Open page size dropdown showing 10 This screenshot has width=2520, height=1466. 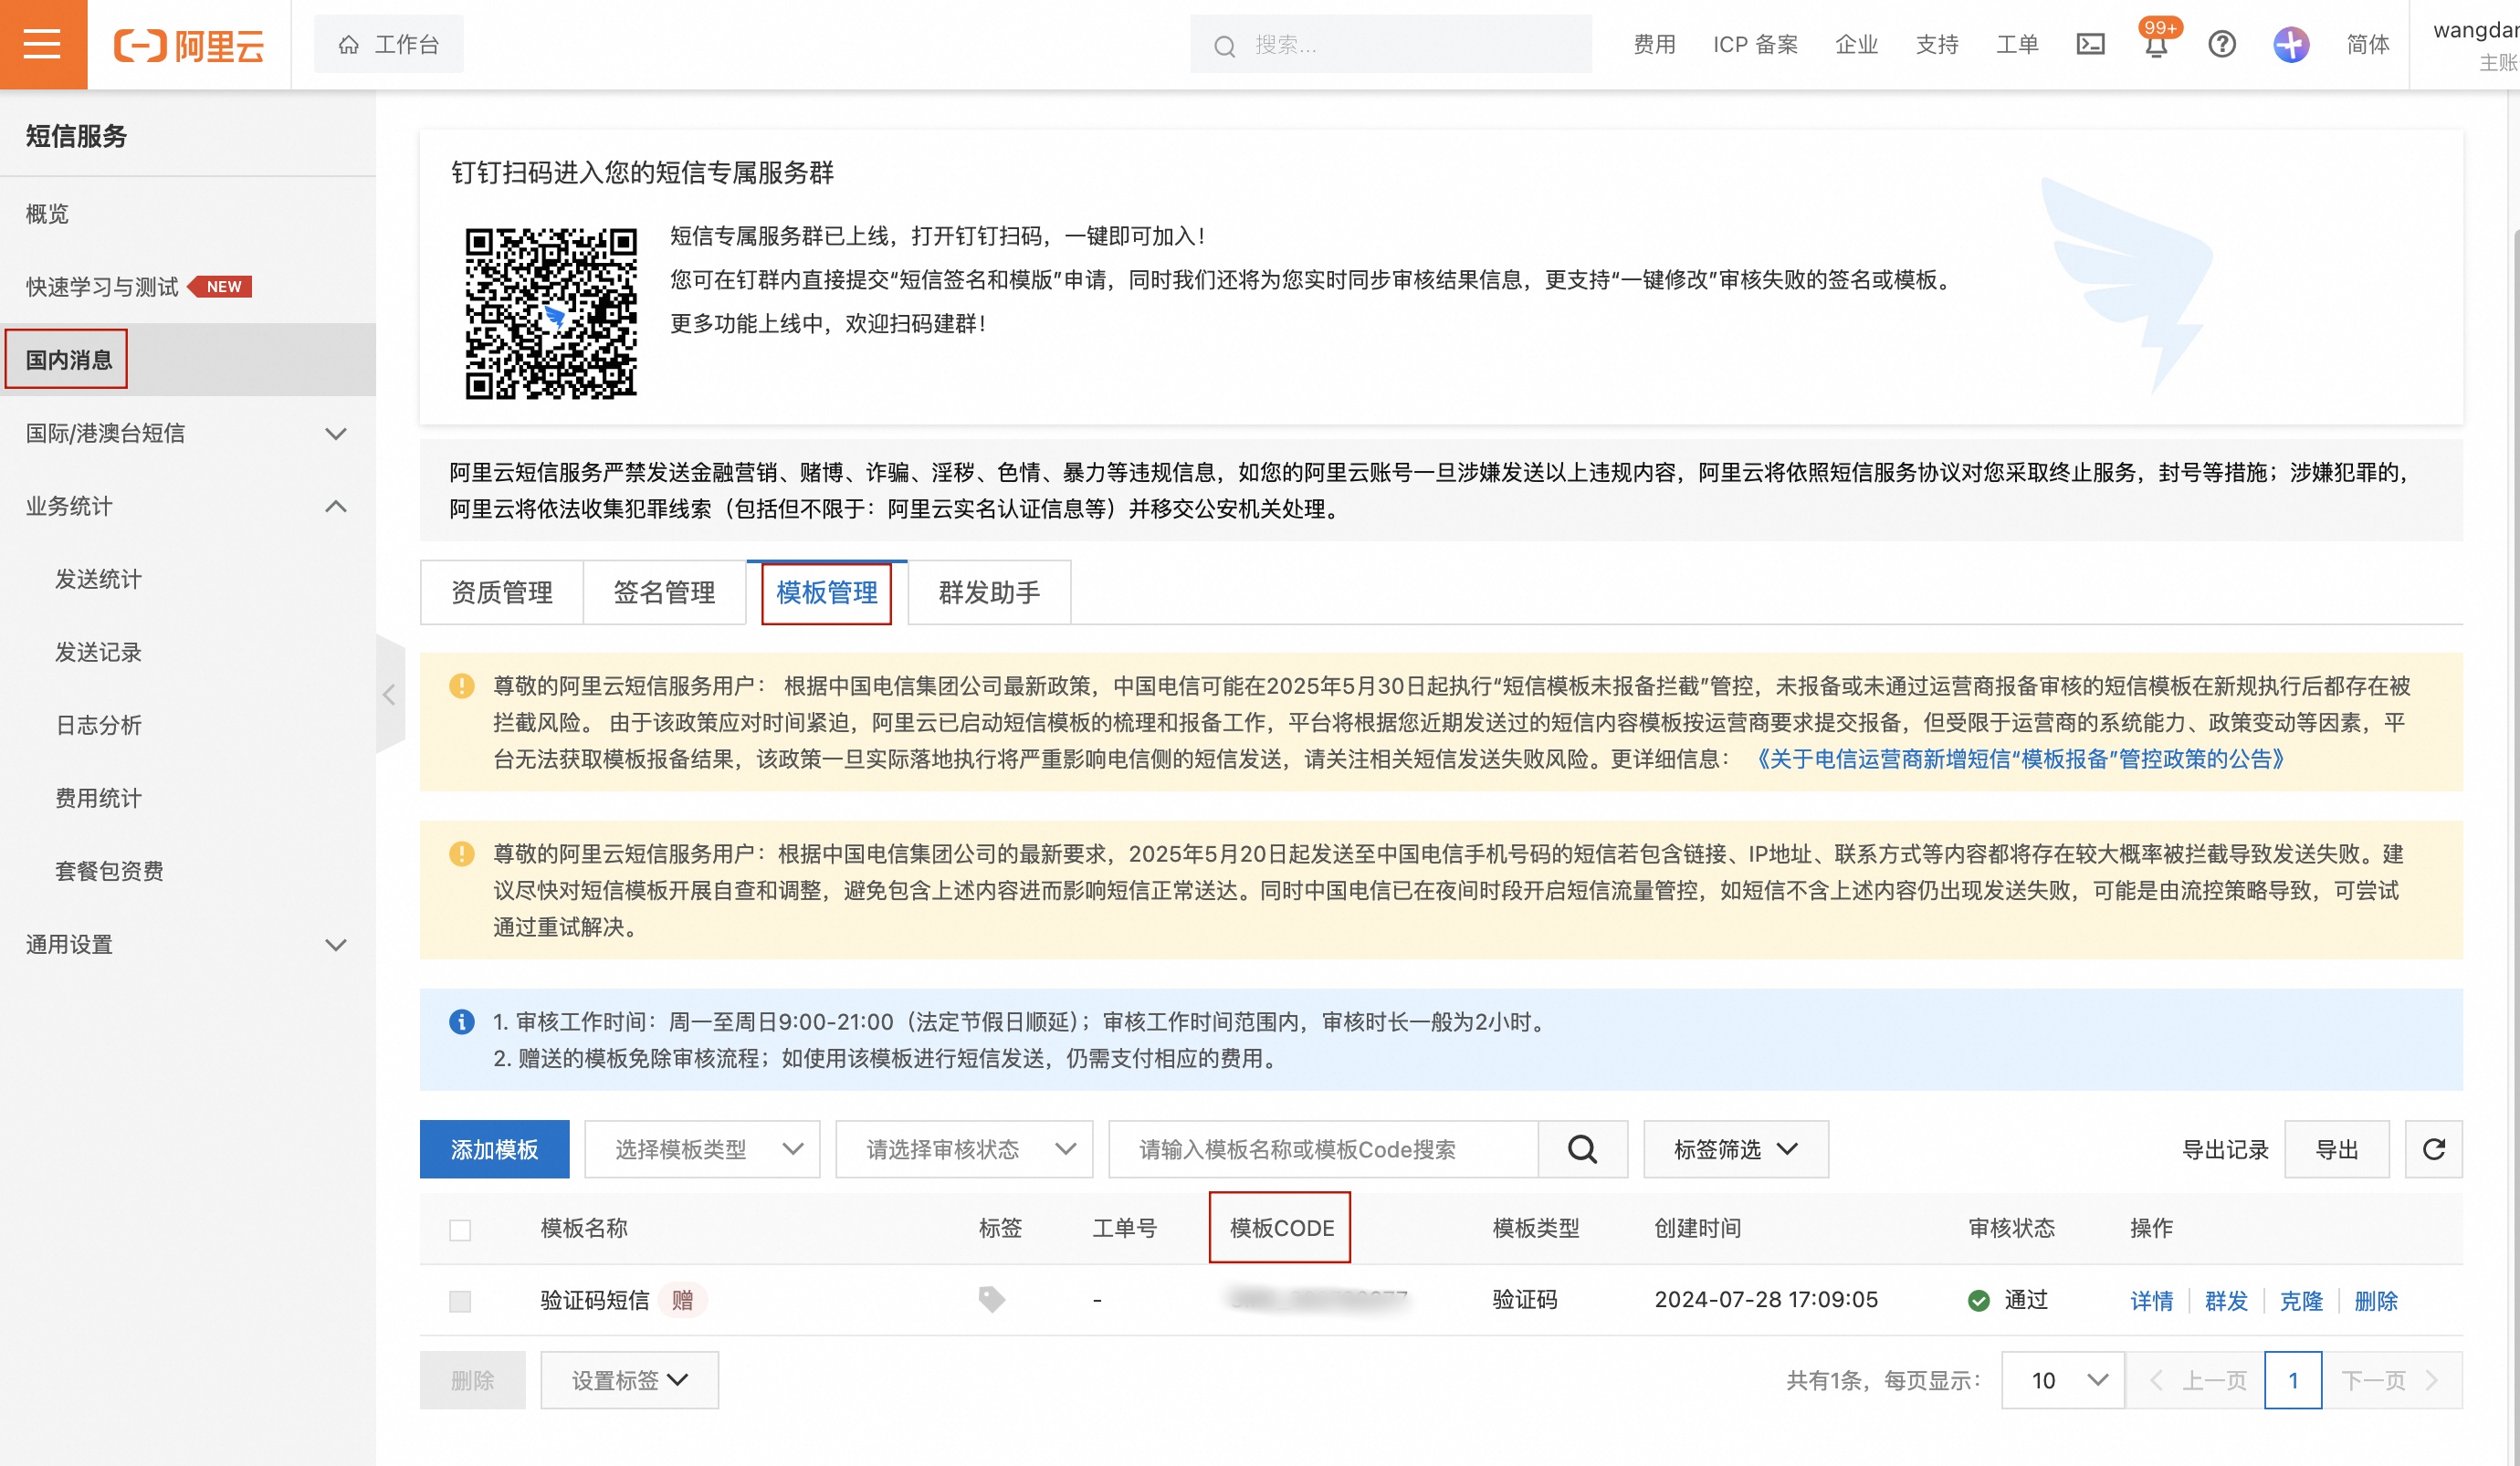[x=2062, y=1380]
